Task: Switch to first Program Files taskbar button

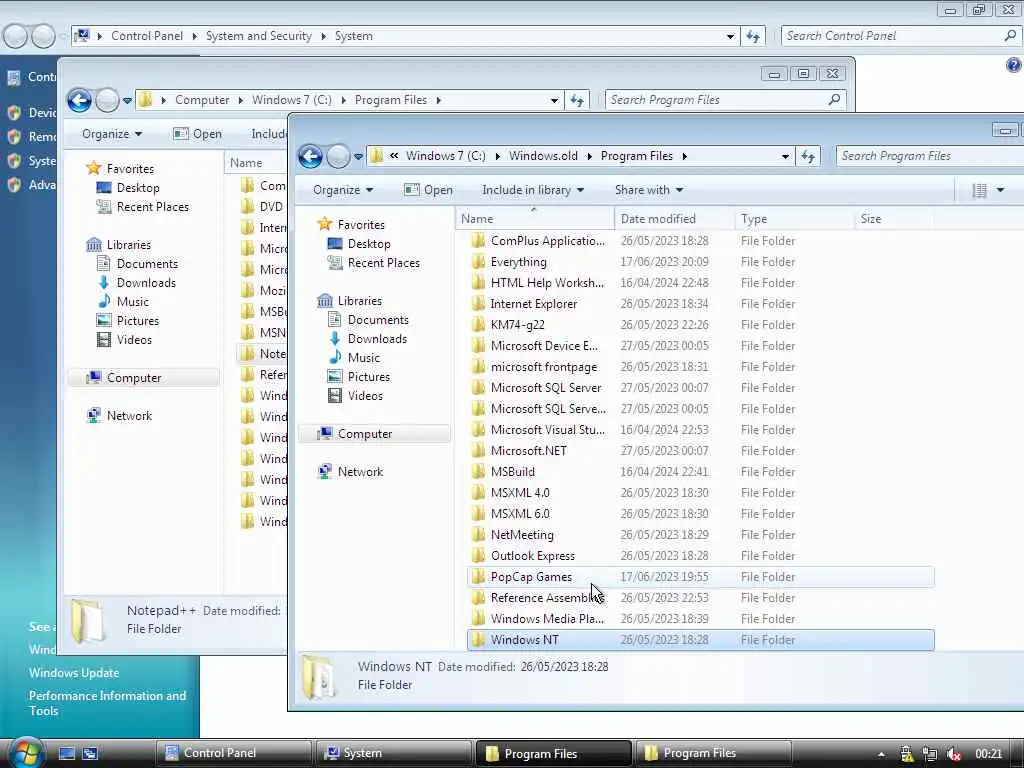Action: (x=553, y=753)
